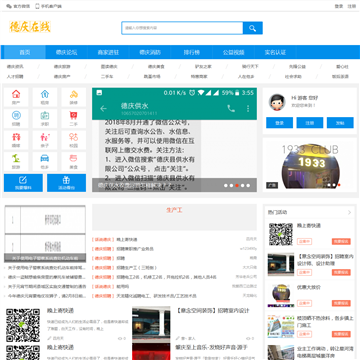Click the 德庆供水 carousel banner image

(x=174, y=140)
